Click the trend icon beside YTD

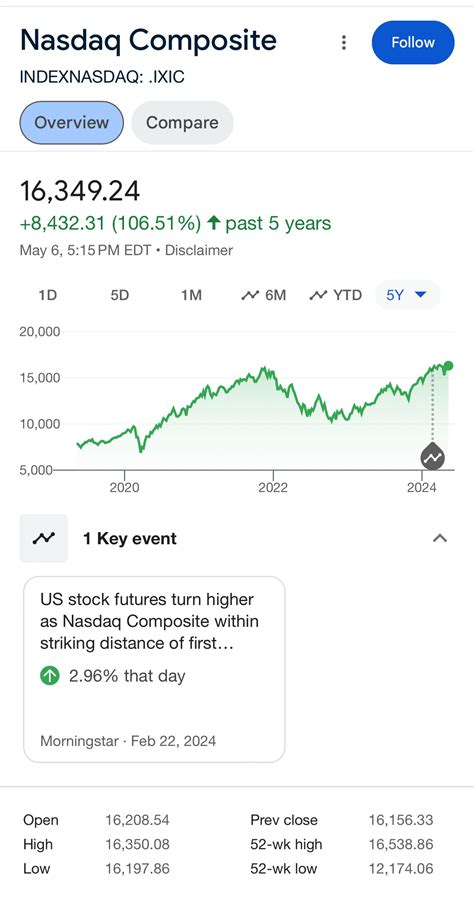pyautogui.click(x=317, y=295)
